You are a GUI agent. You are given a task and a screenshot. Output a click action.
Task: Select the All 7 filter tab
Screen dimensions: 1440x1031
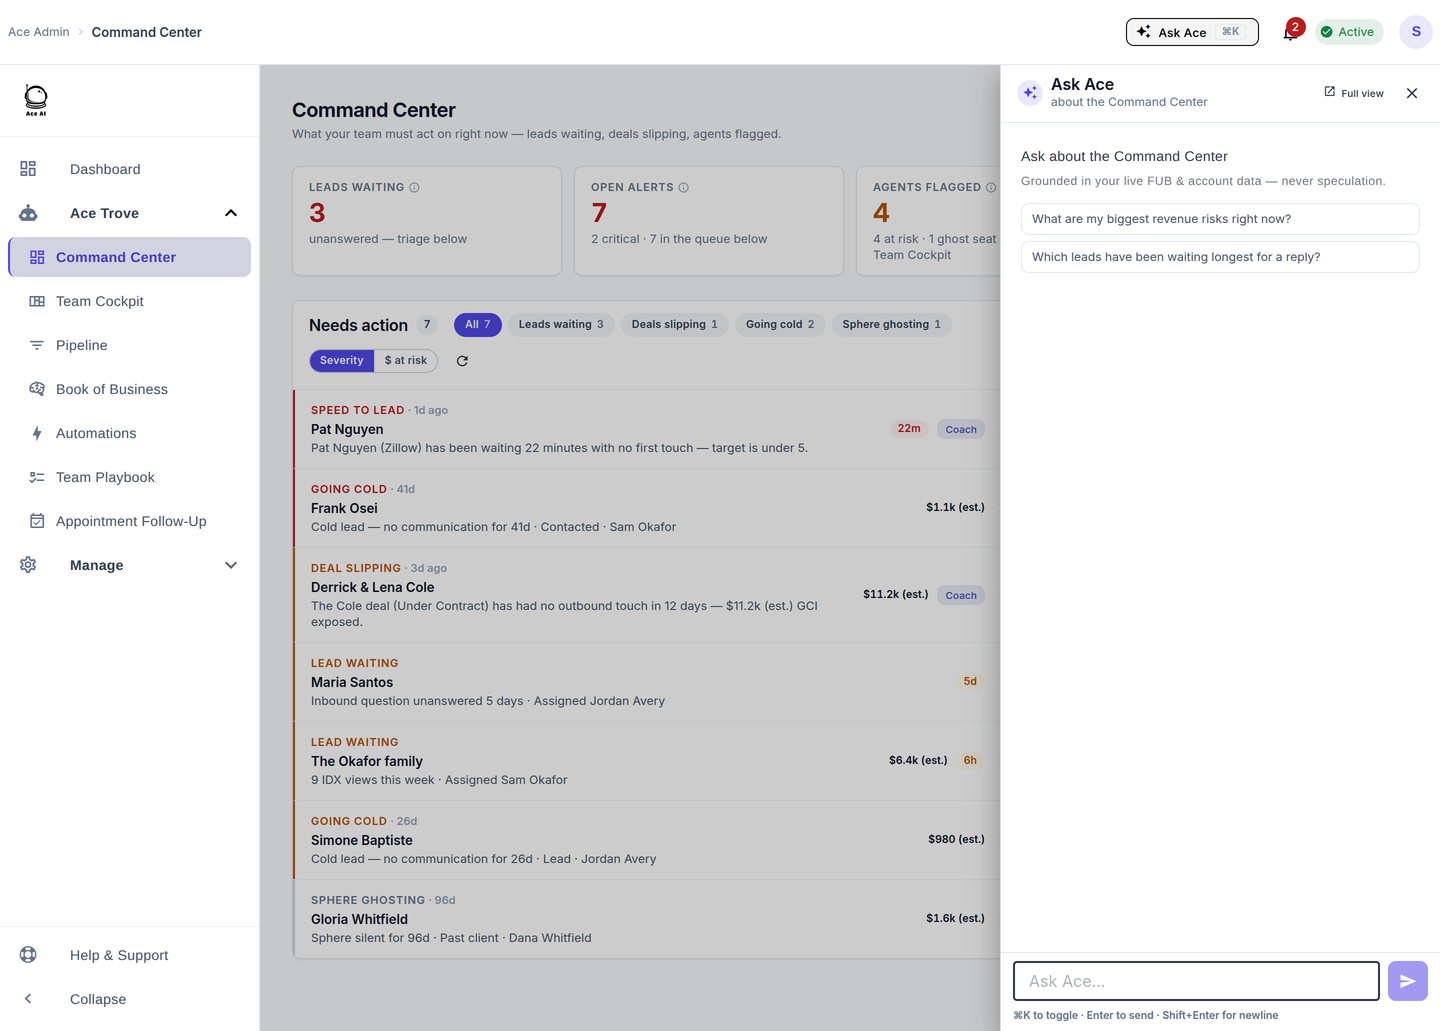[477, 325]
